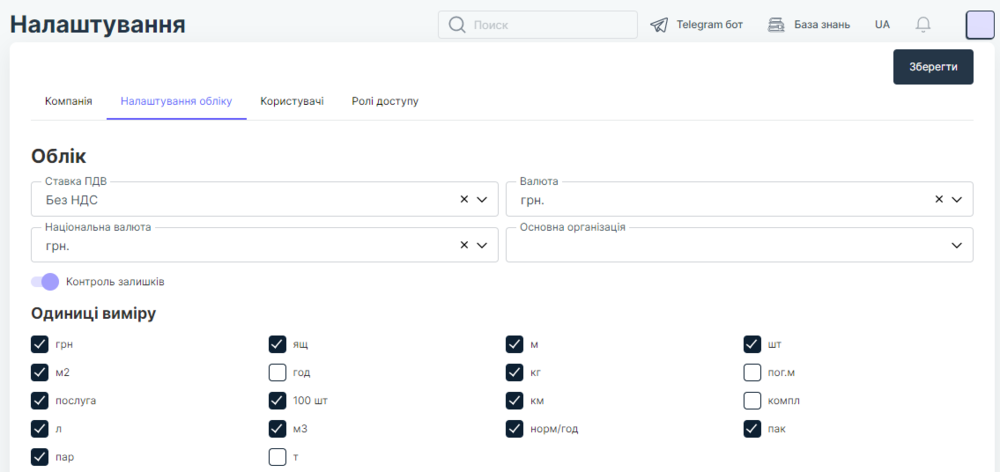The height and width of the screenshot is (472, 1000).
Task: Open the База знань icon
Action: (x=776, y=25)
